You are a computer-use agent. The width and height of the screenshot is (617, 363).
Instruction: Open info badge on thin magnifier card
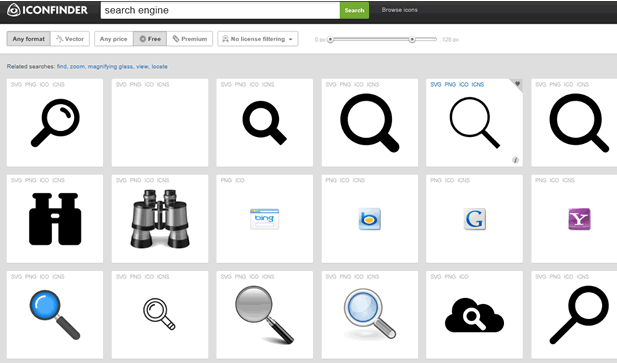tap(515, 160)
